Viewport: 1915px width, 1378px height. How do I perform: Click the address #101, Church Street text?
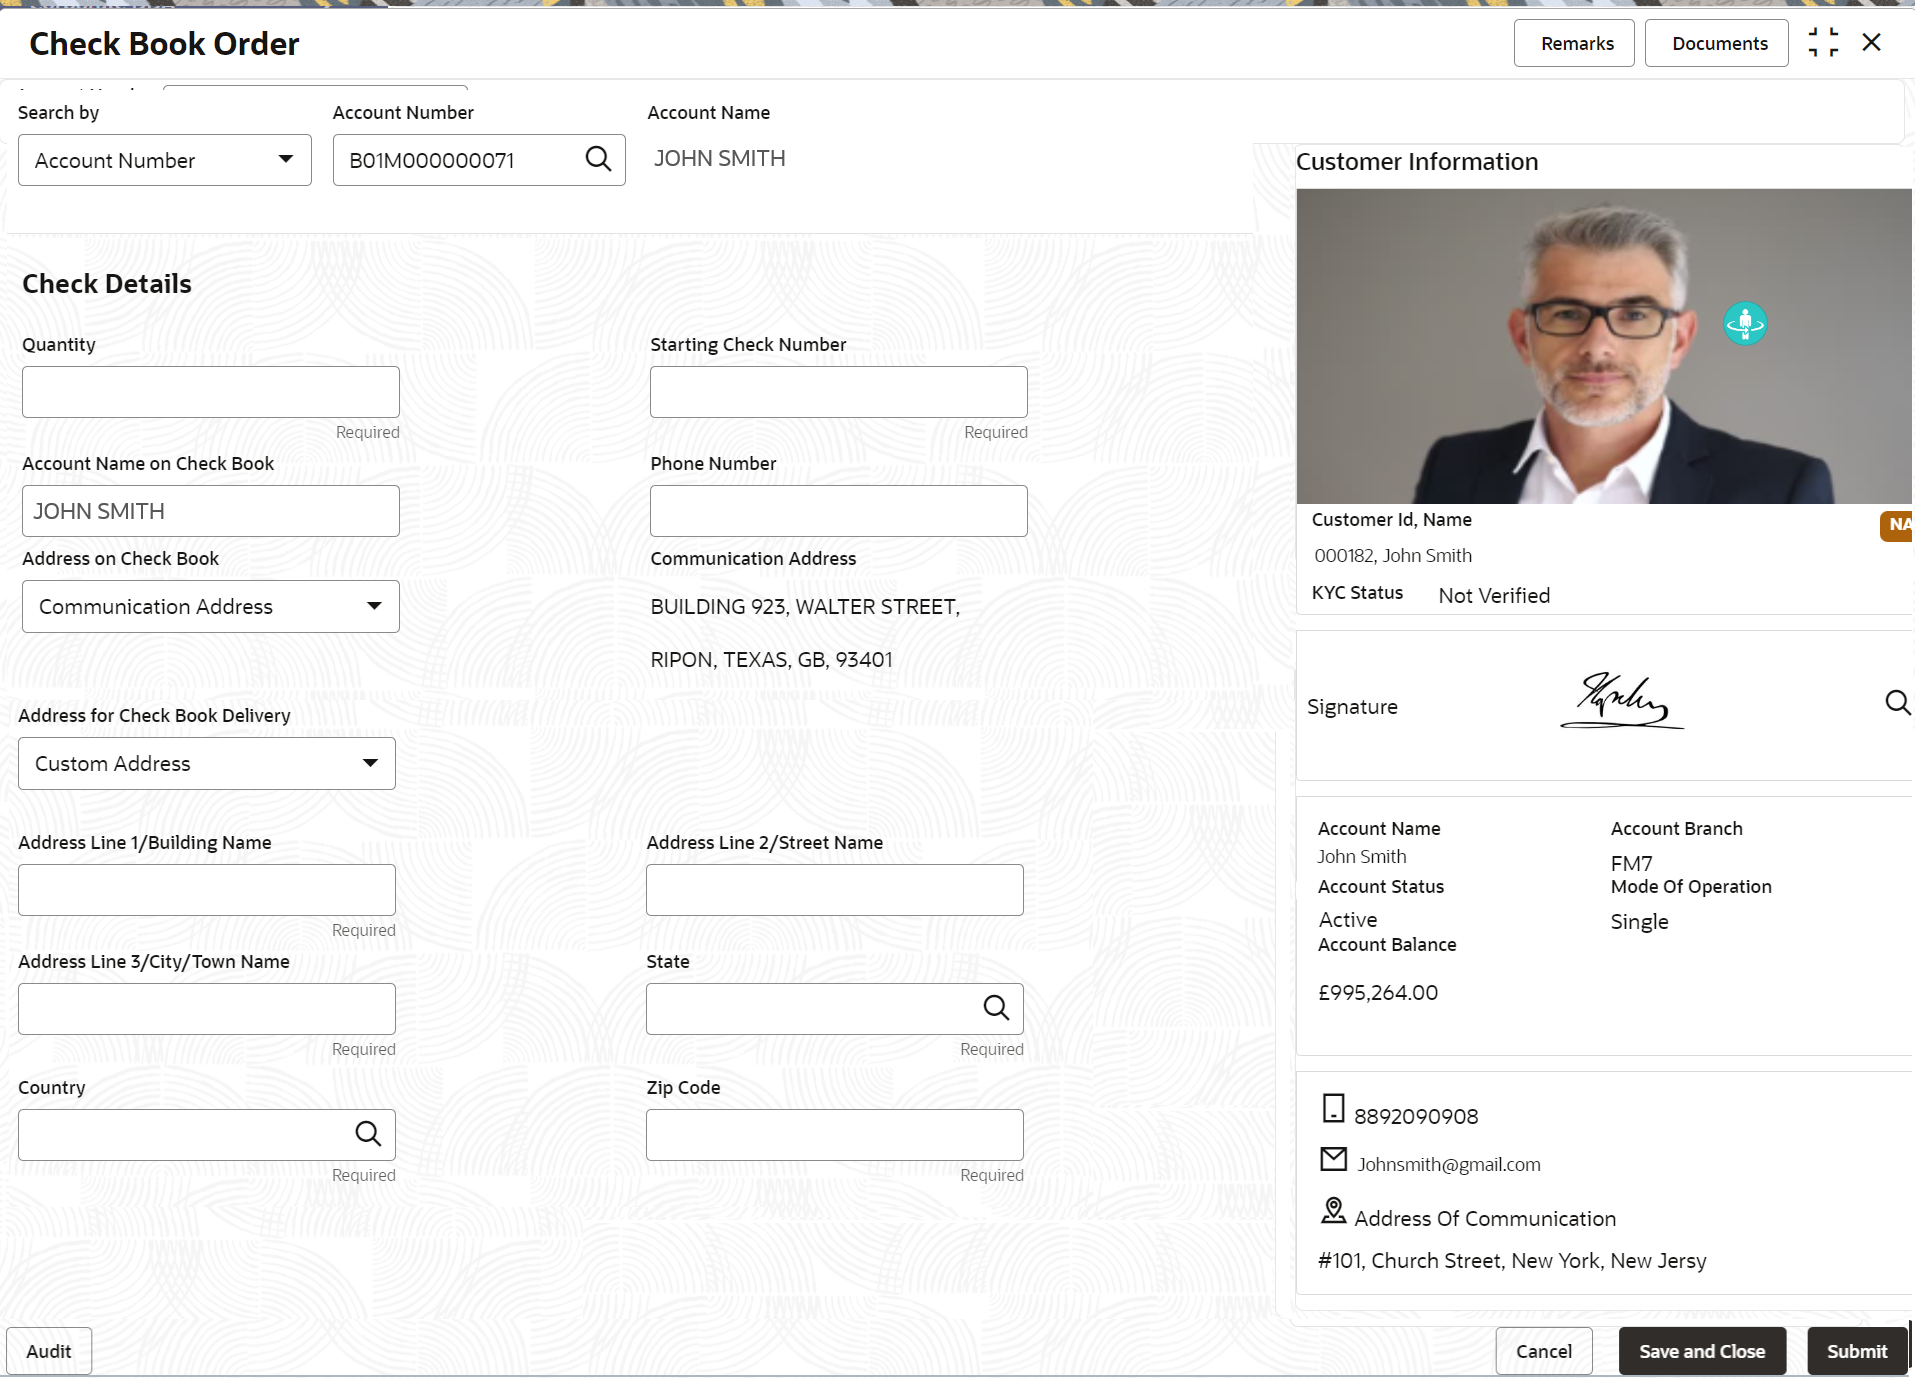point(1511,1261)
